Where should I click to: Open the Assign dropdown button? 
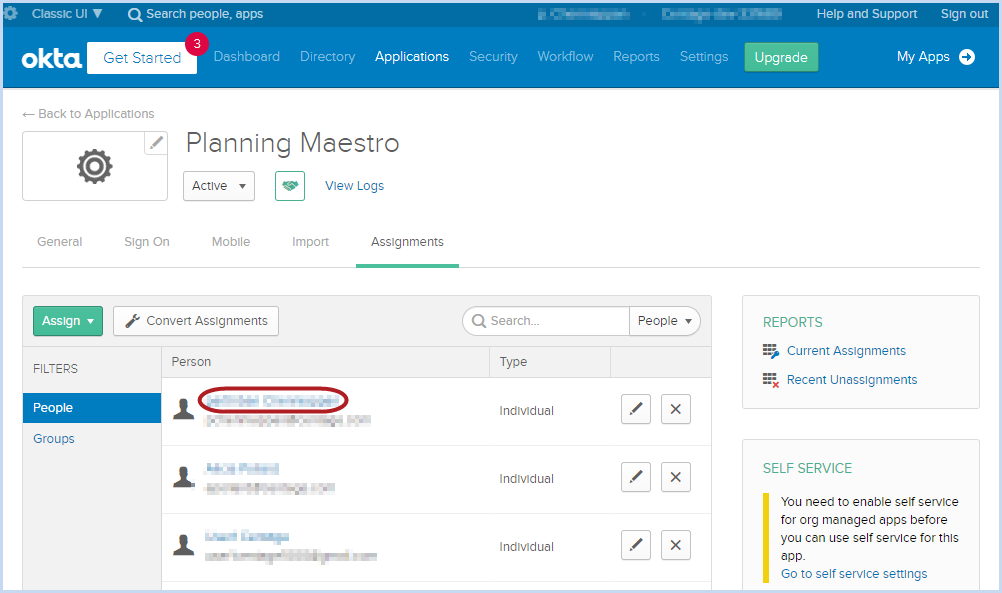click(x=68, y=321)
